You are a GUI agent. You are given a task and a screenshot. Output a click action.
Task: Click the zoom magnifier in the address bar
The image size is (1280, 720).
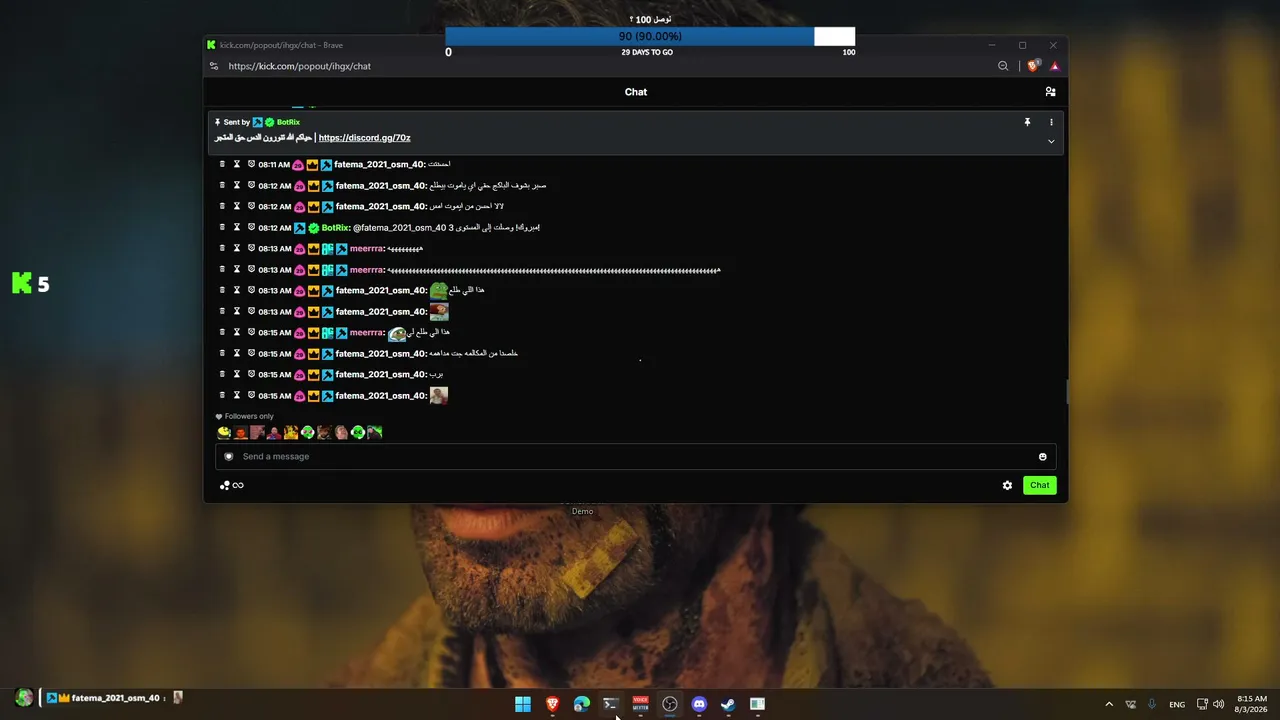point(1003,66)
